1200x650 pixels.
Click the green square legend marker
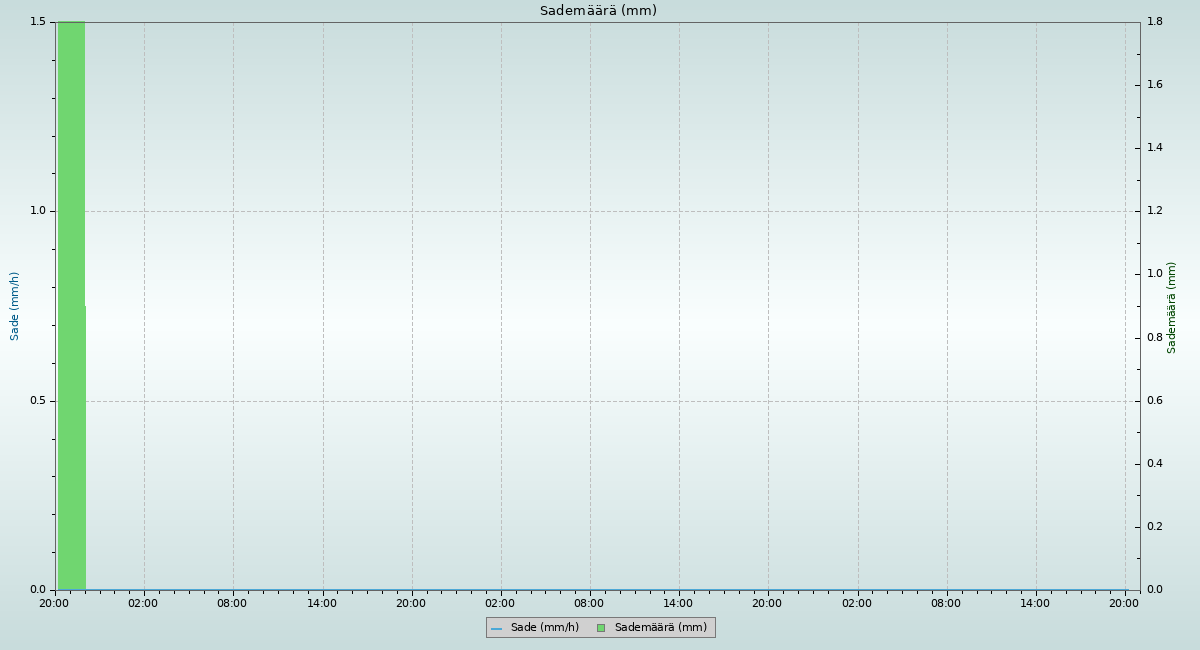[x=601, y=628]
